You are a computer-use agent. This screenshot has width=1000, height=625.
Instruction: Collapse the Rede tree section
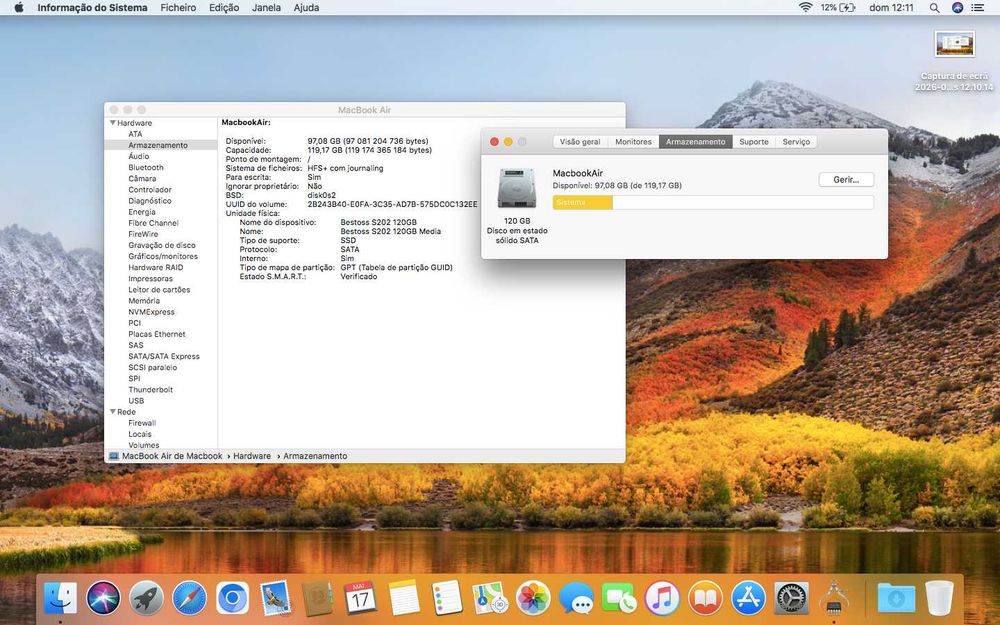(x=113, y=412)
